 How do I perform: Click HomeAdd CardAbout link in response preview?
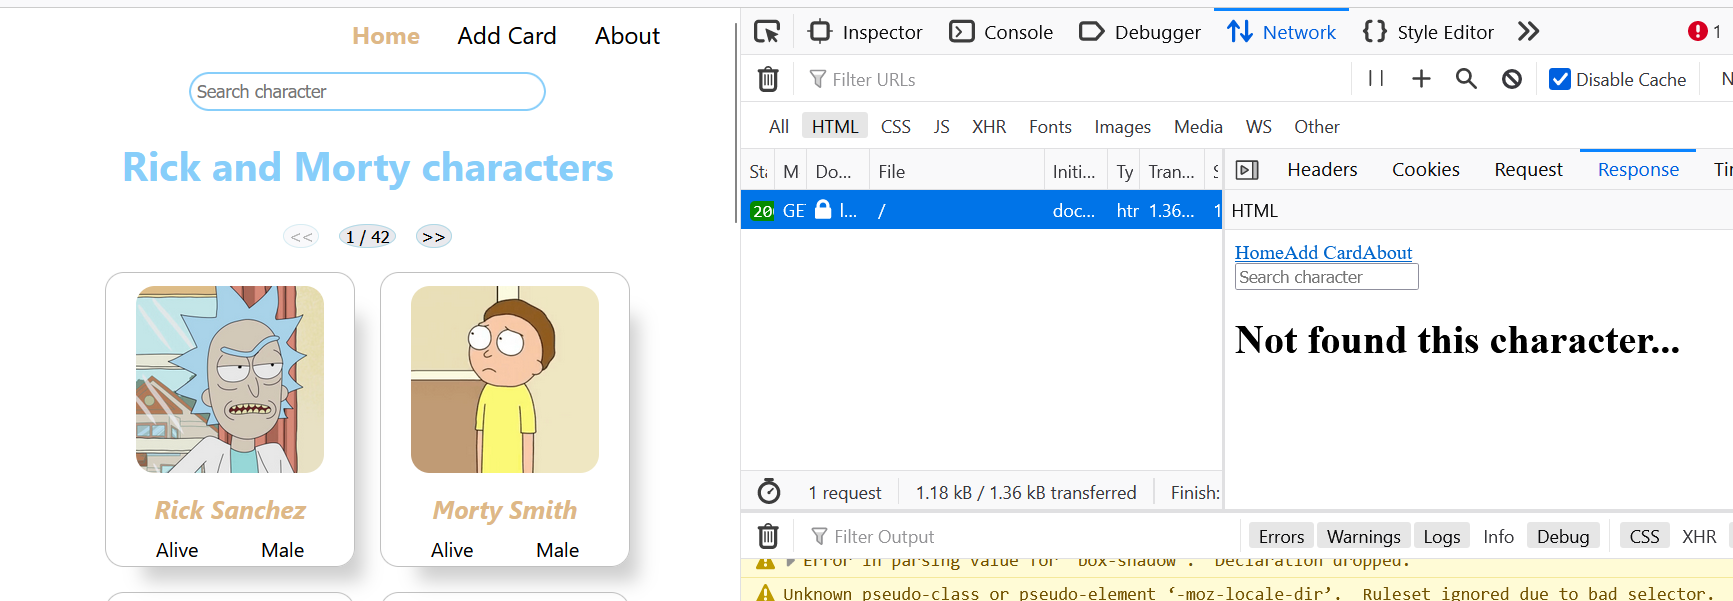[x=1323, y=253]
